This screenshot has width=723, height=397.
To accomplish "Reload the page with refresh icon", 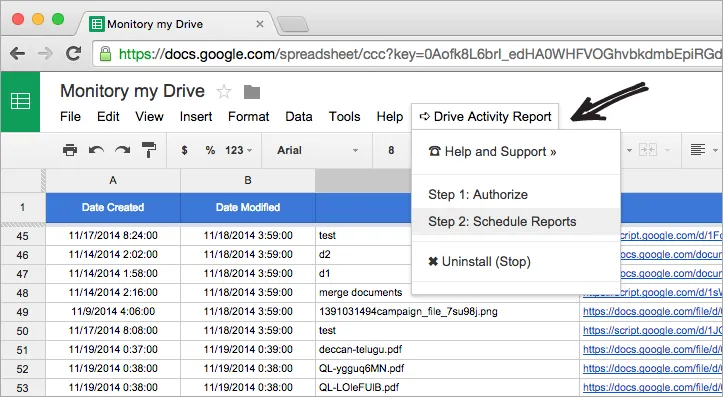I will coord(73,53).
